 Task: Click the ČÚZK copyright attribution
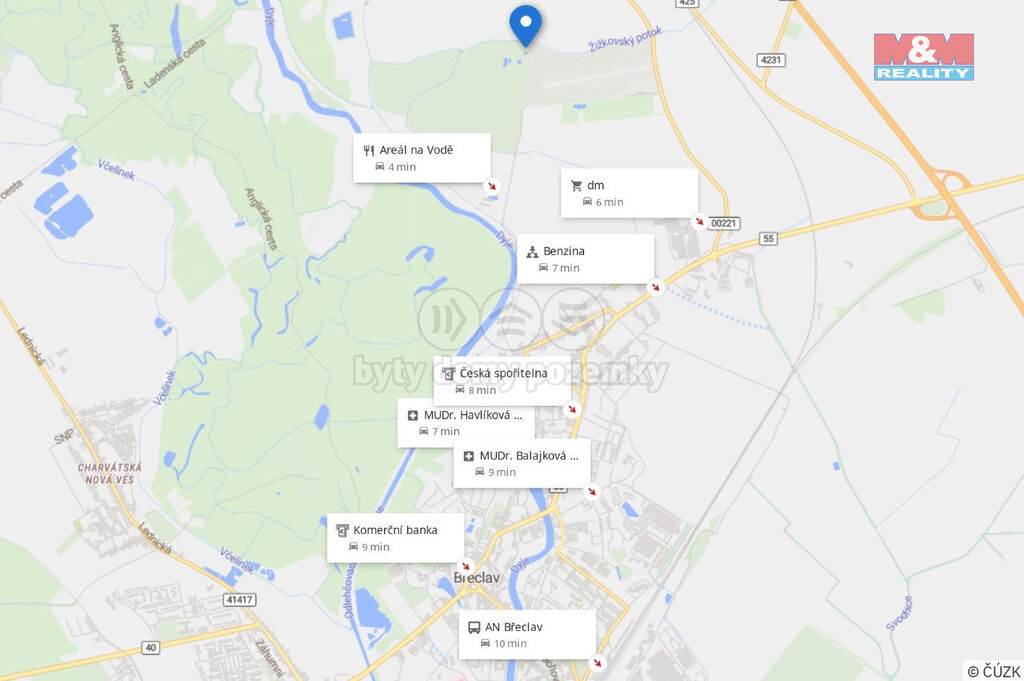993,671
